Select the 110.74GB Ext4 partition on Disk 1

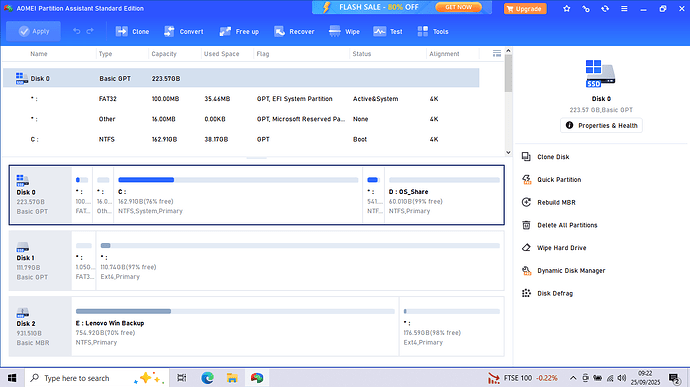[300, 261]
